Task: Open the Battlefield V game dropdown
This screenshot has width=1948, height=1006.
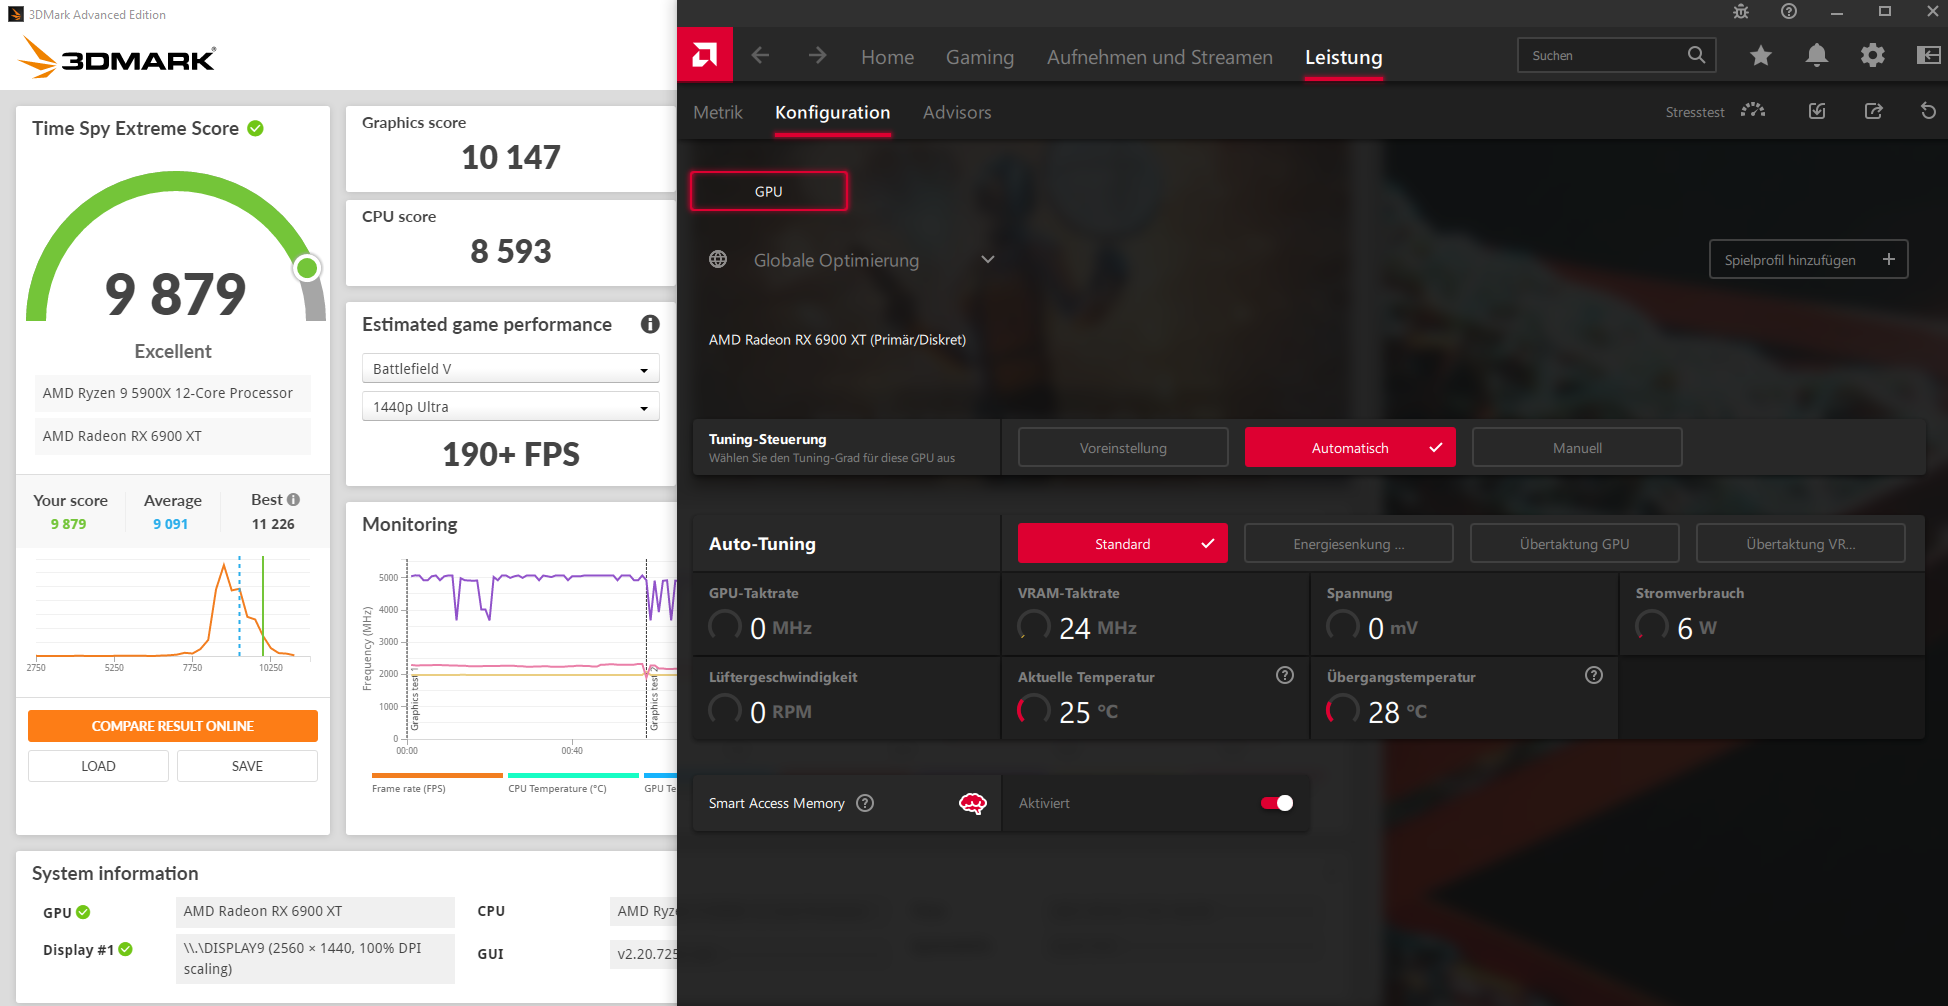Action: (x=510, y=369)
